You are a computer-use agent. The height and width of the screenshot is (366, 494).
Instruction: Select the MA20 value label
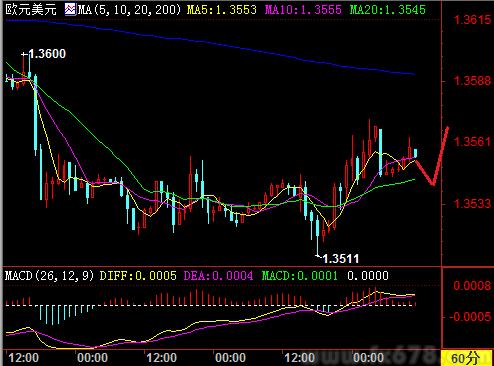388,10
